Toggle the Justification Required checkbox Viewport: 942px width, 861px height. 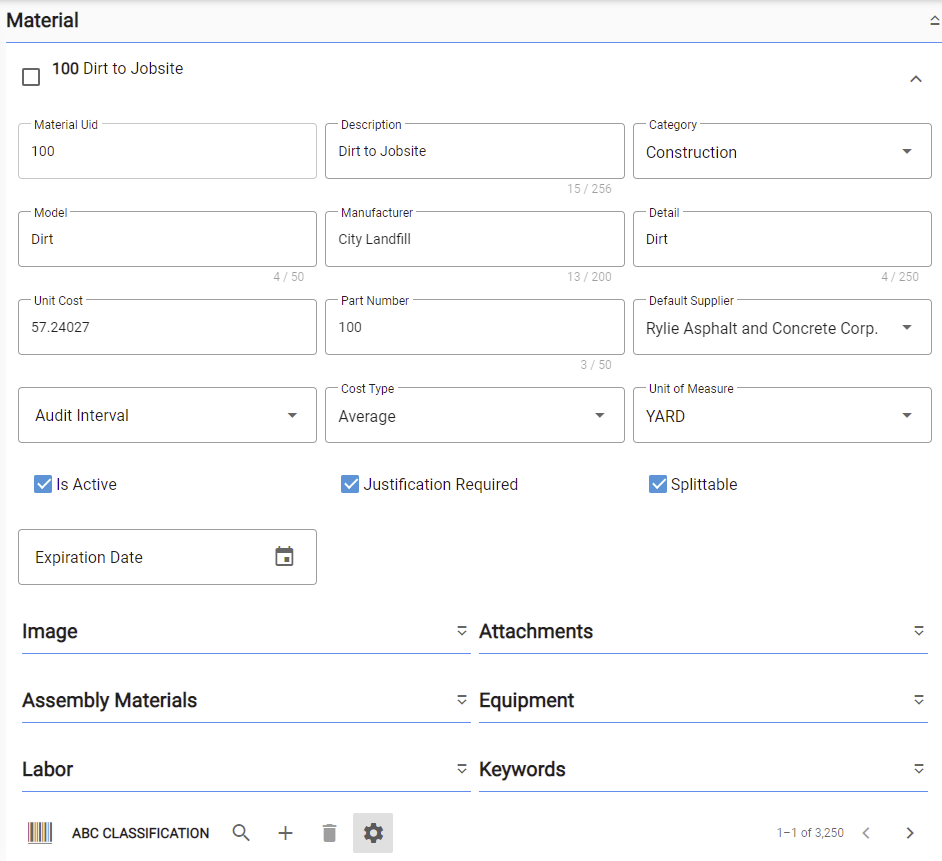[350, 484]
